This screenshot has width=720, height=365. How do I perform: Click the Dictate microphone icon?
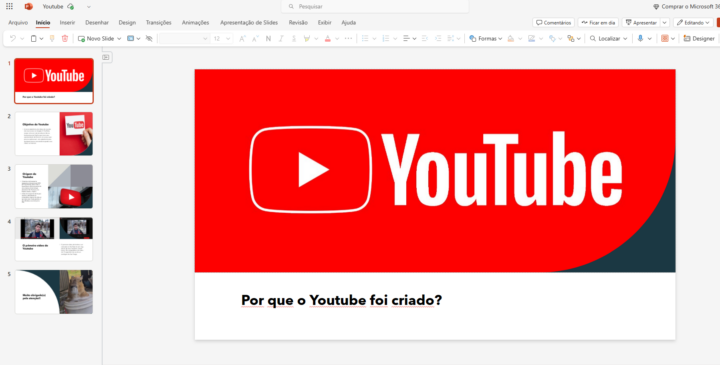click(x=641, y=39)
